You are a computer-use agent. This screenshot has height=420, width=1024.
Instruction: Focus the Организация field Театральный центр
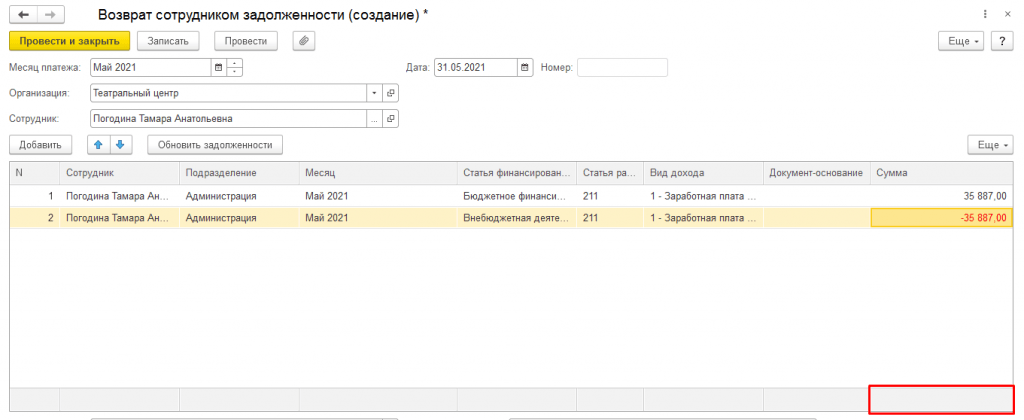tap(229, 93)
